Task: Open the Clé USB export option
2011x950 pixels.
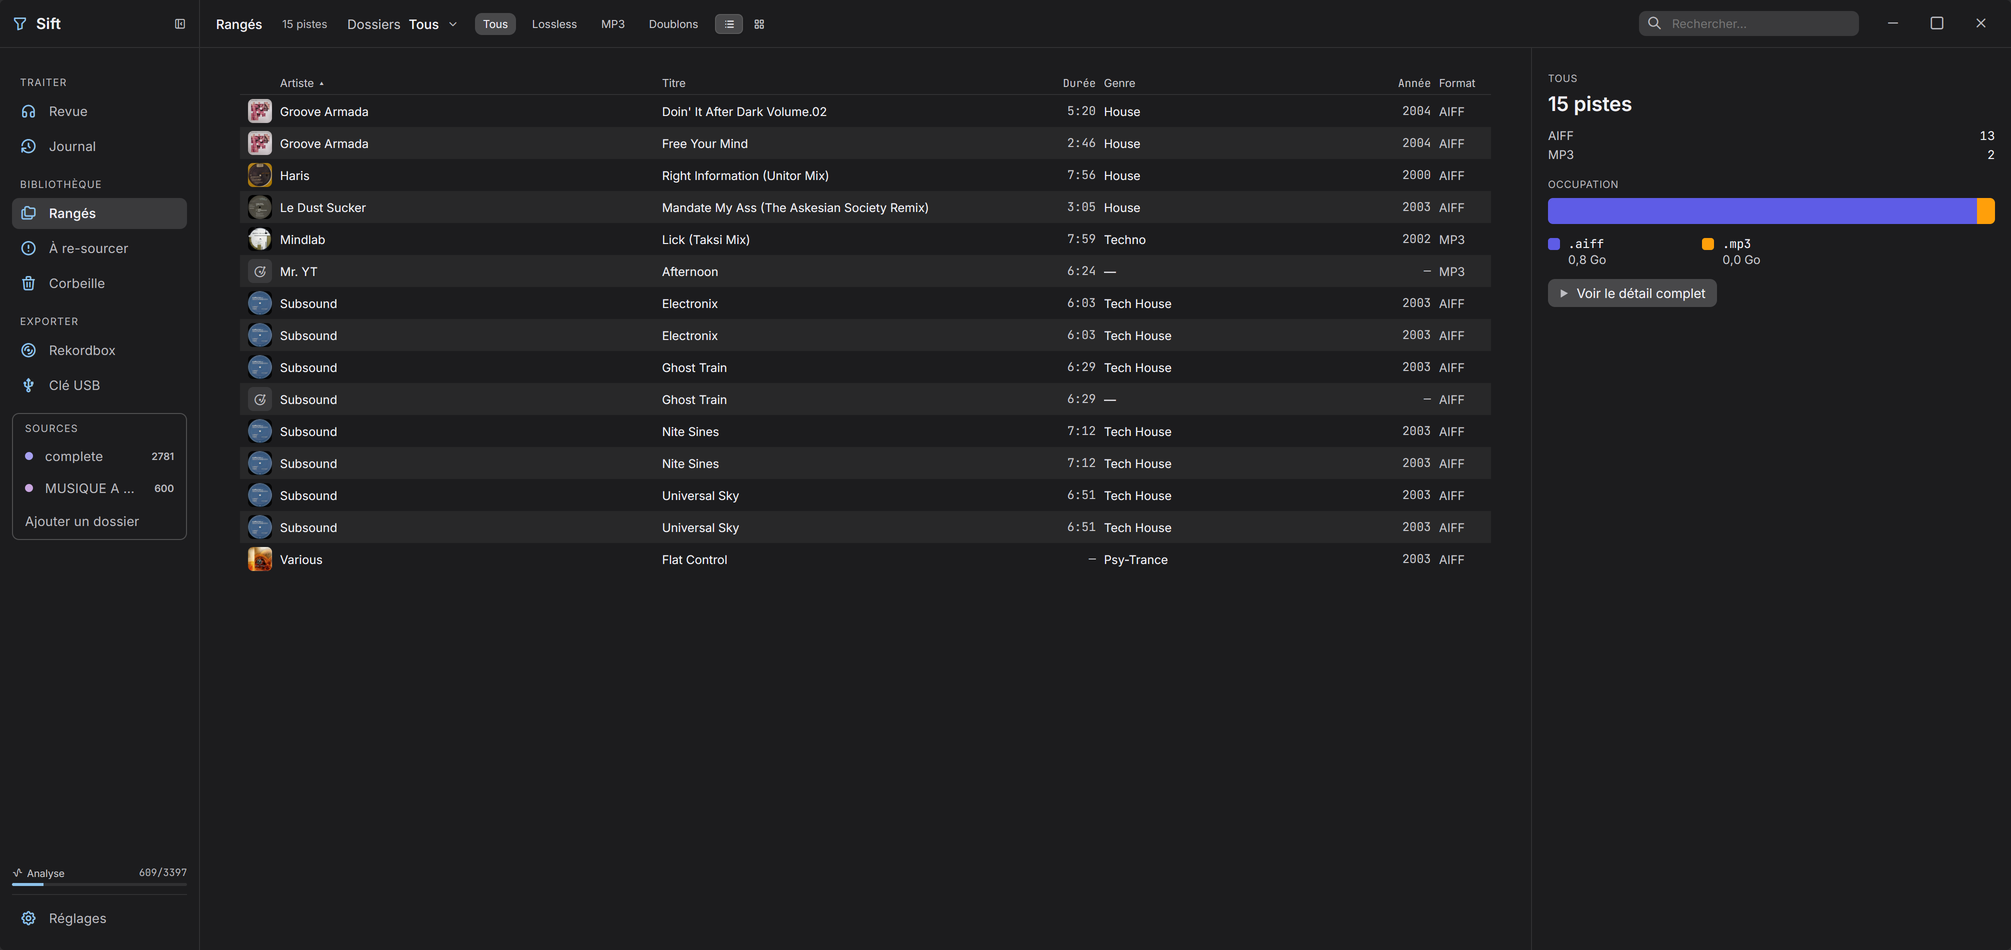Action: click(99, 385)
